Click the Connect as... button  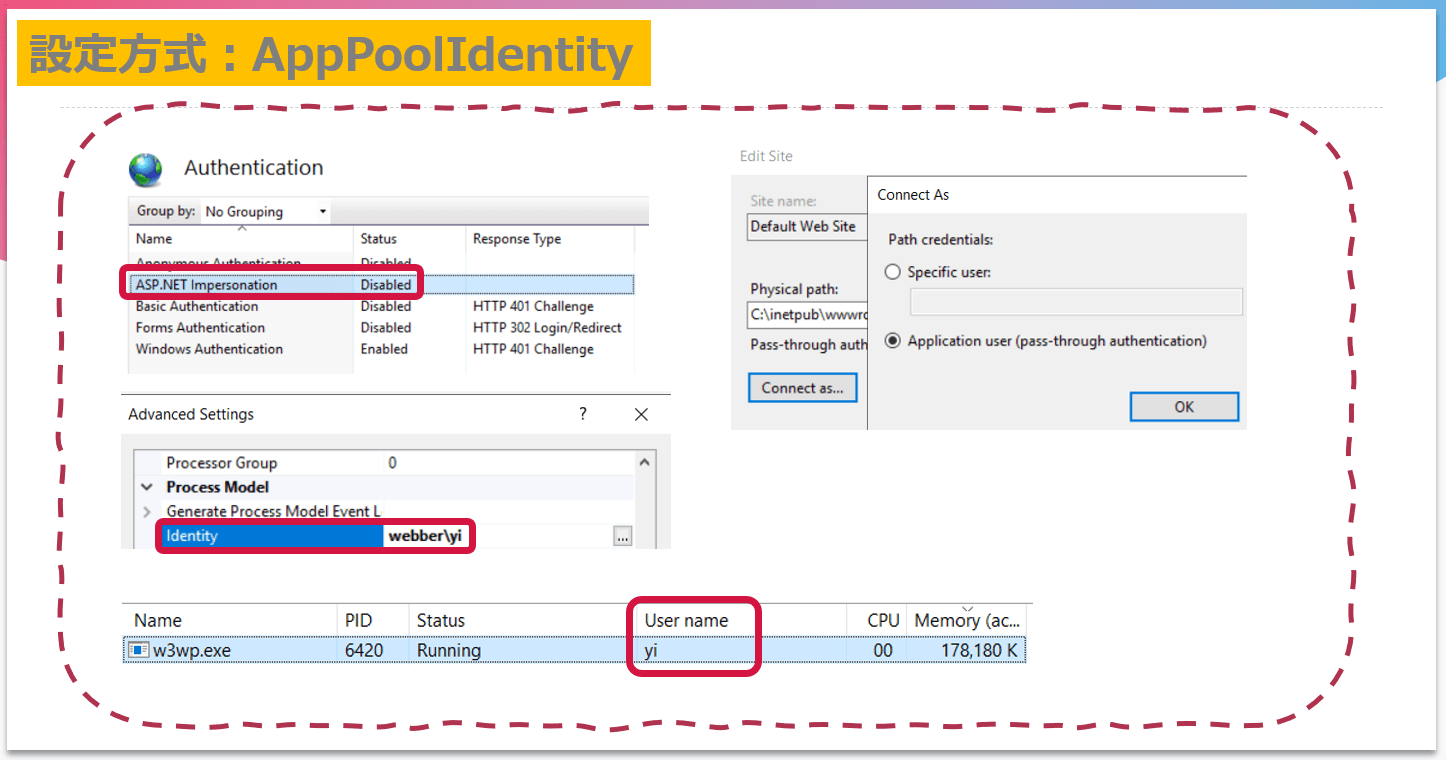click(802, 388)
